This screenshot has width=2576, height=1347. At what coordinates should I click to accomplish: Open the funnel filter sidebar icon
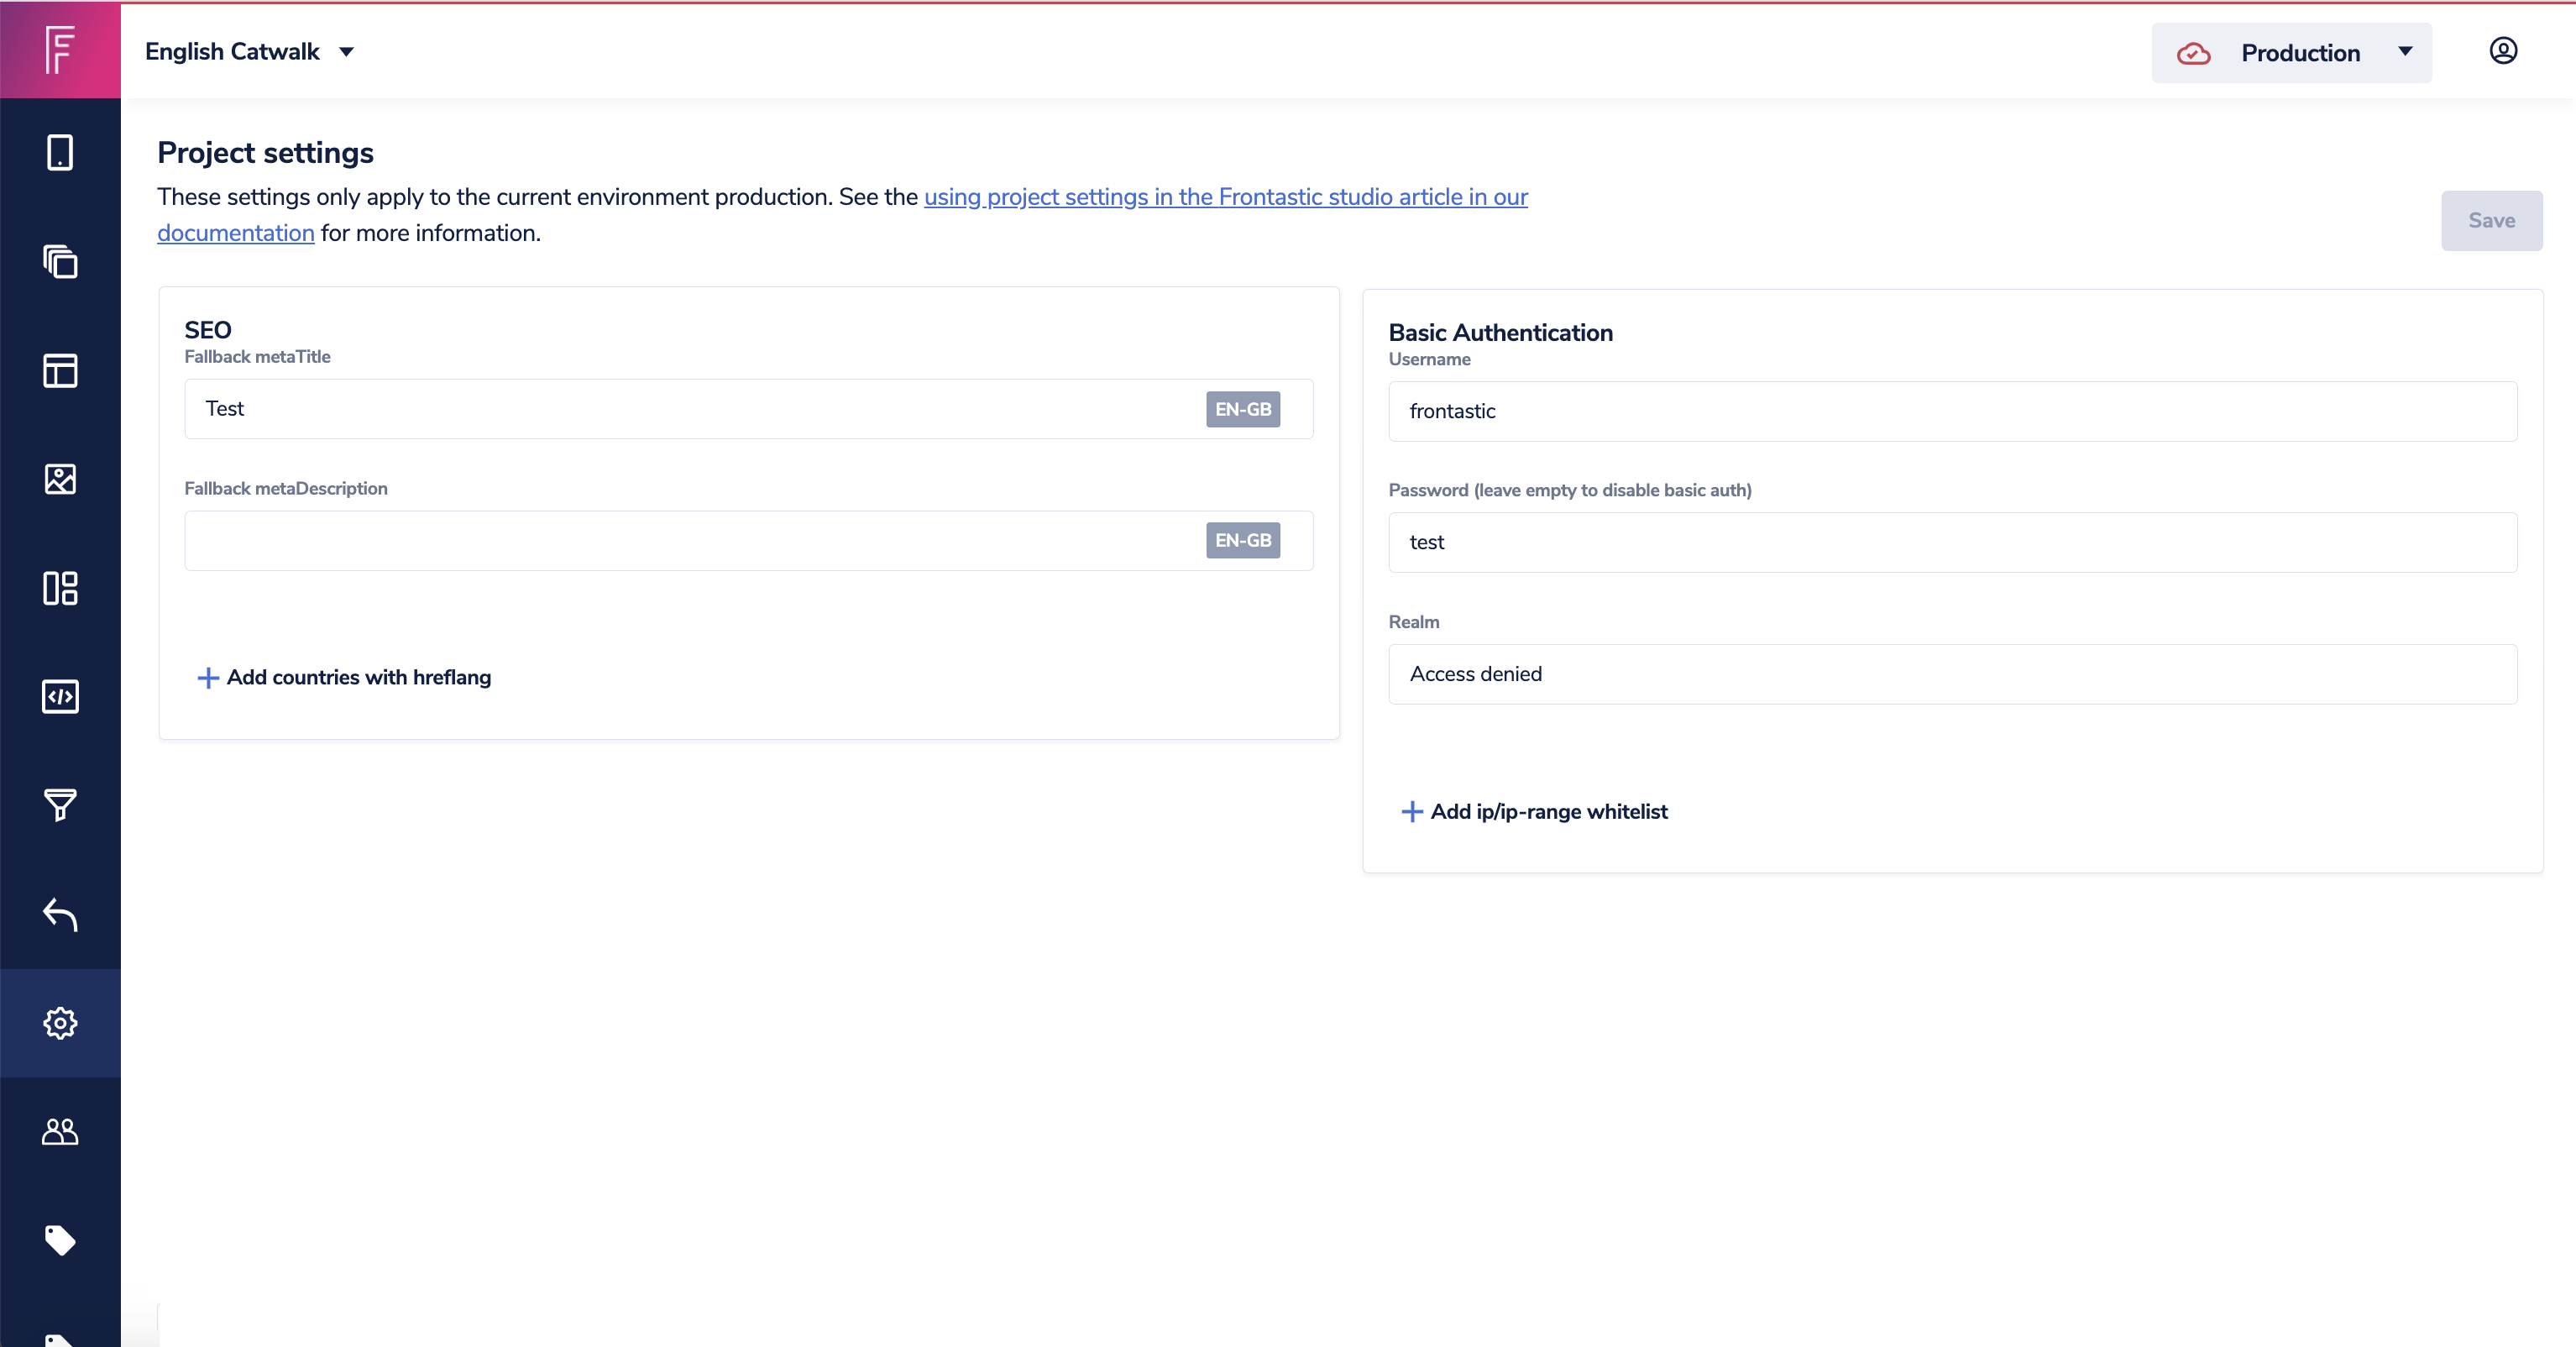click(60, 805)
